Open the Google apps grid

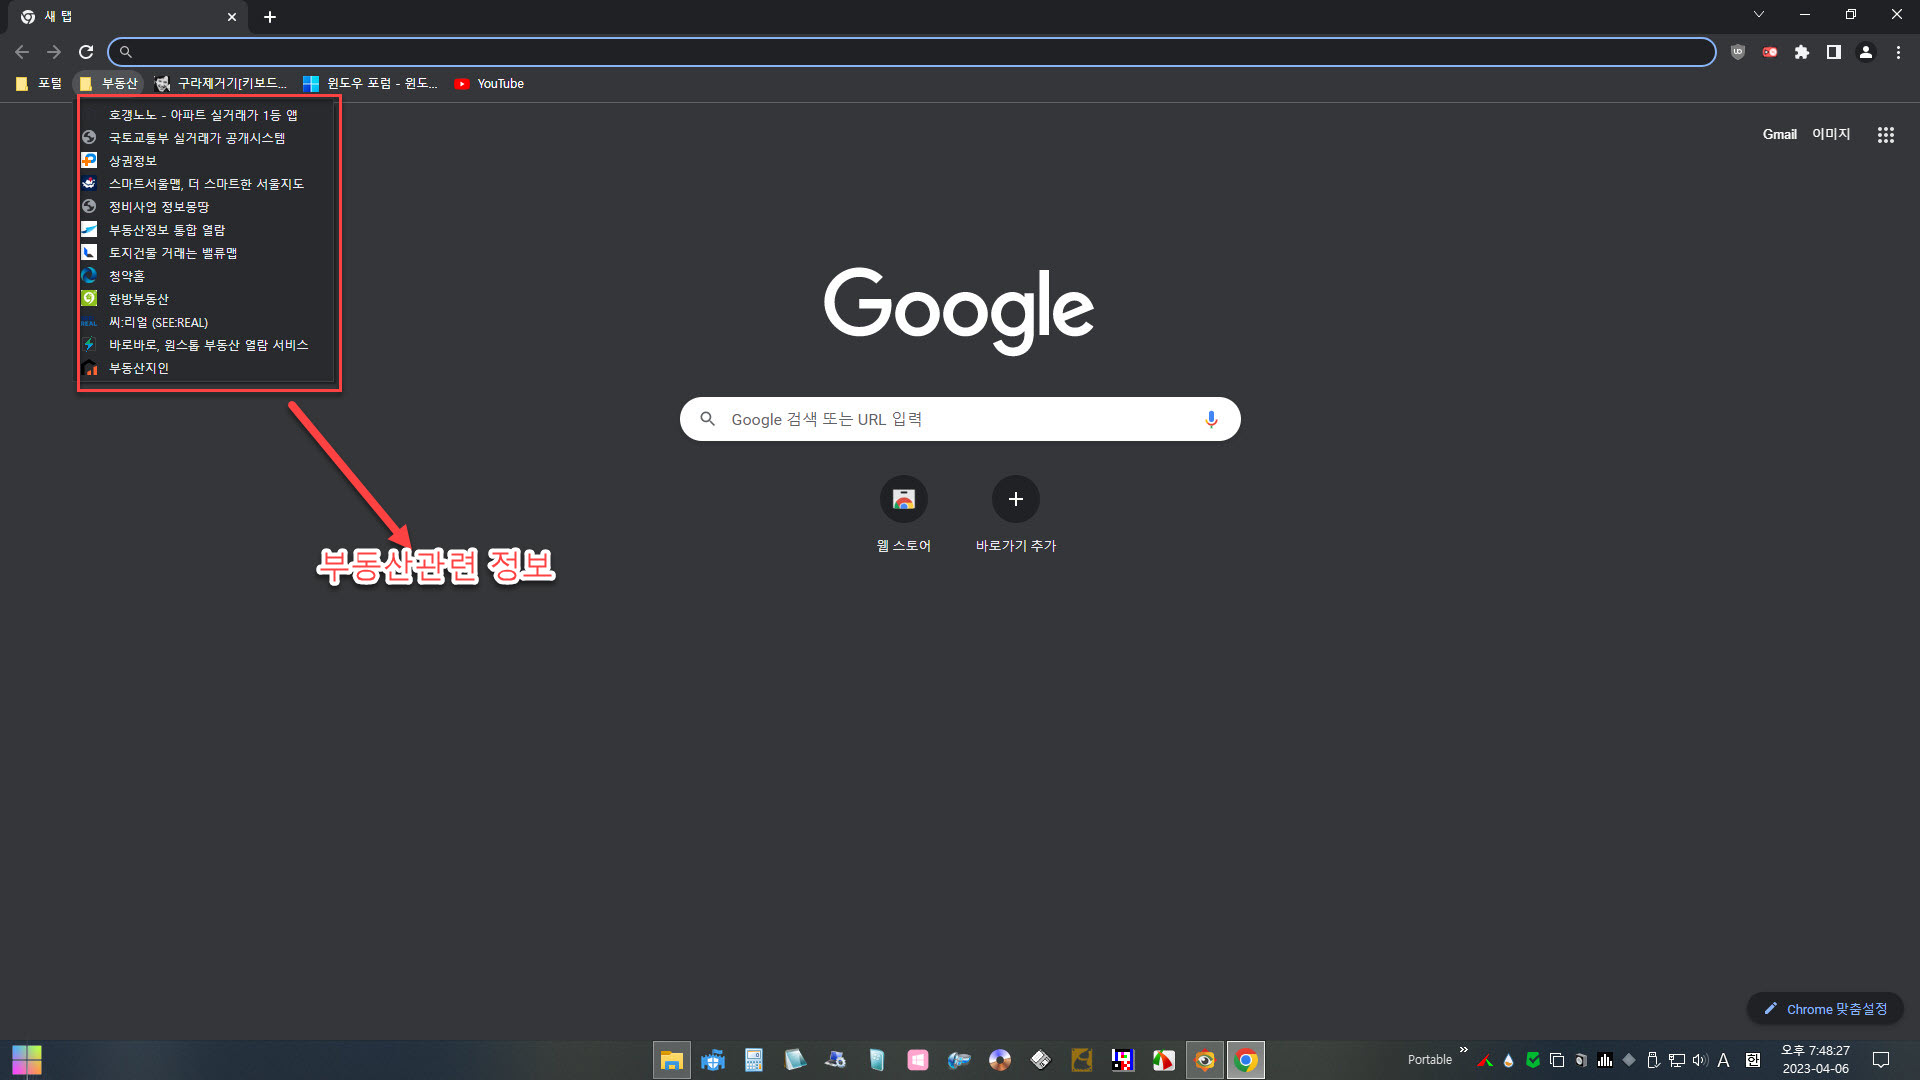(1886, 135)
